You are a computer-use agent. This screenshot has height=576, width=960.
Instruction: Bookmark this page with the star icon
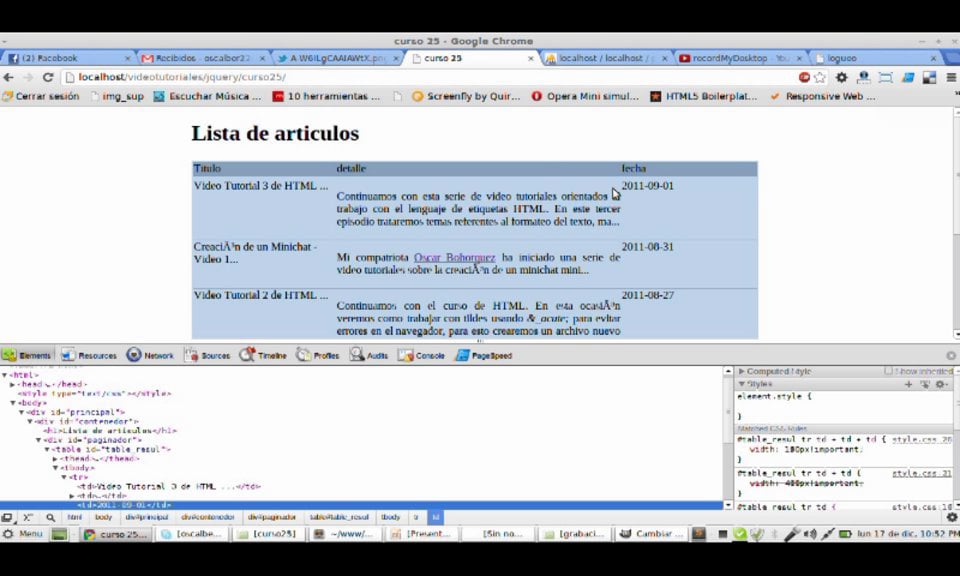tap(820, 77)
